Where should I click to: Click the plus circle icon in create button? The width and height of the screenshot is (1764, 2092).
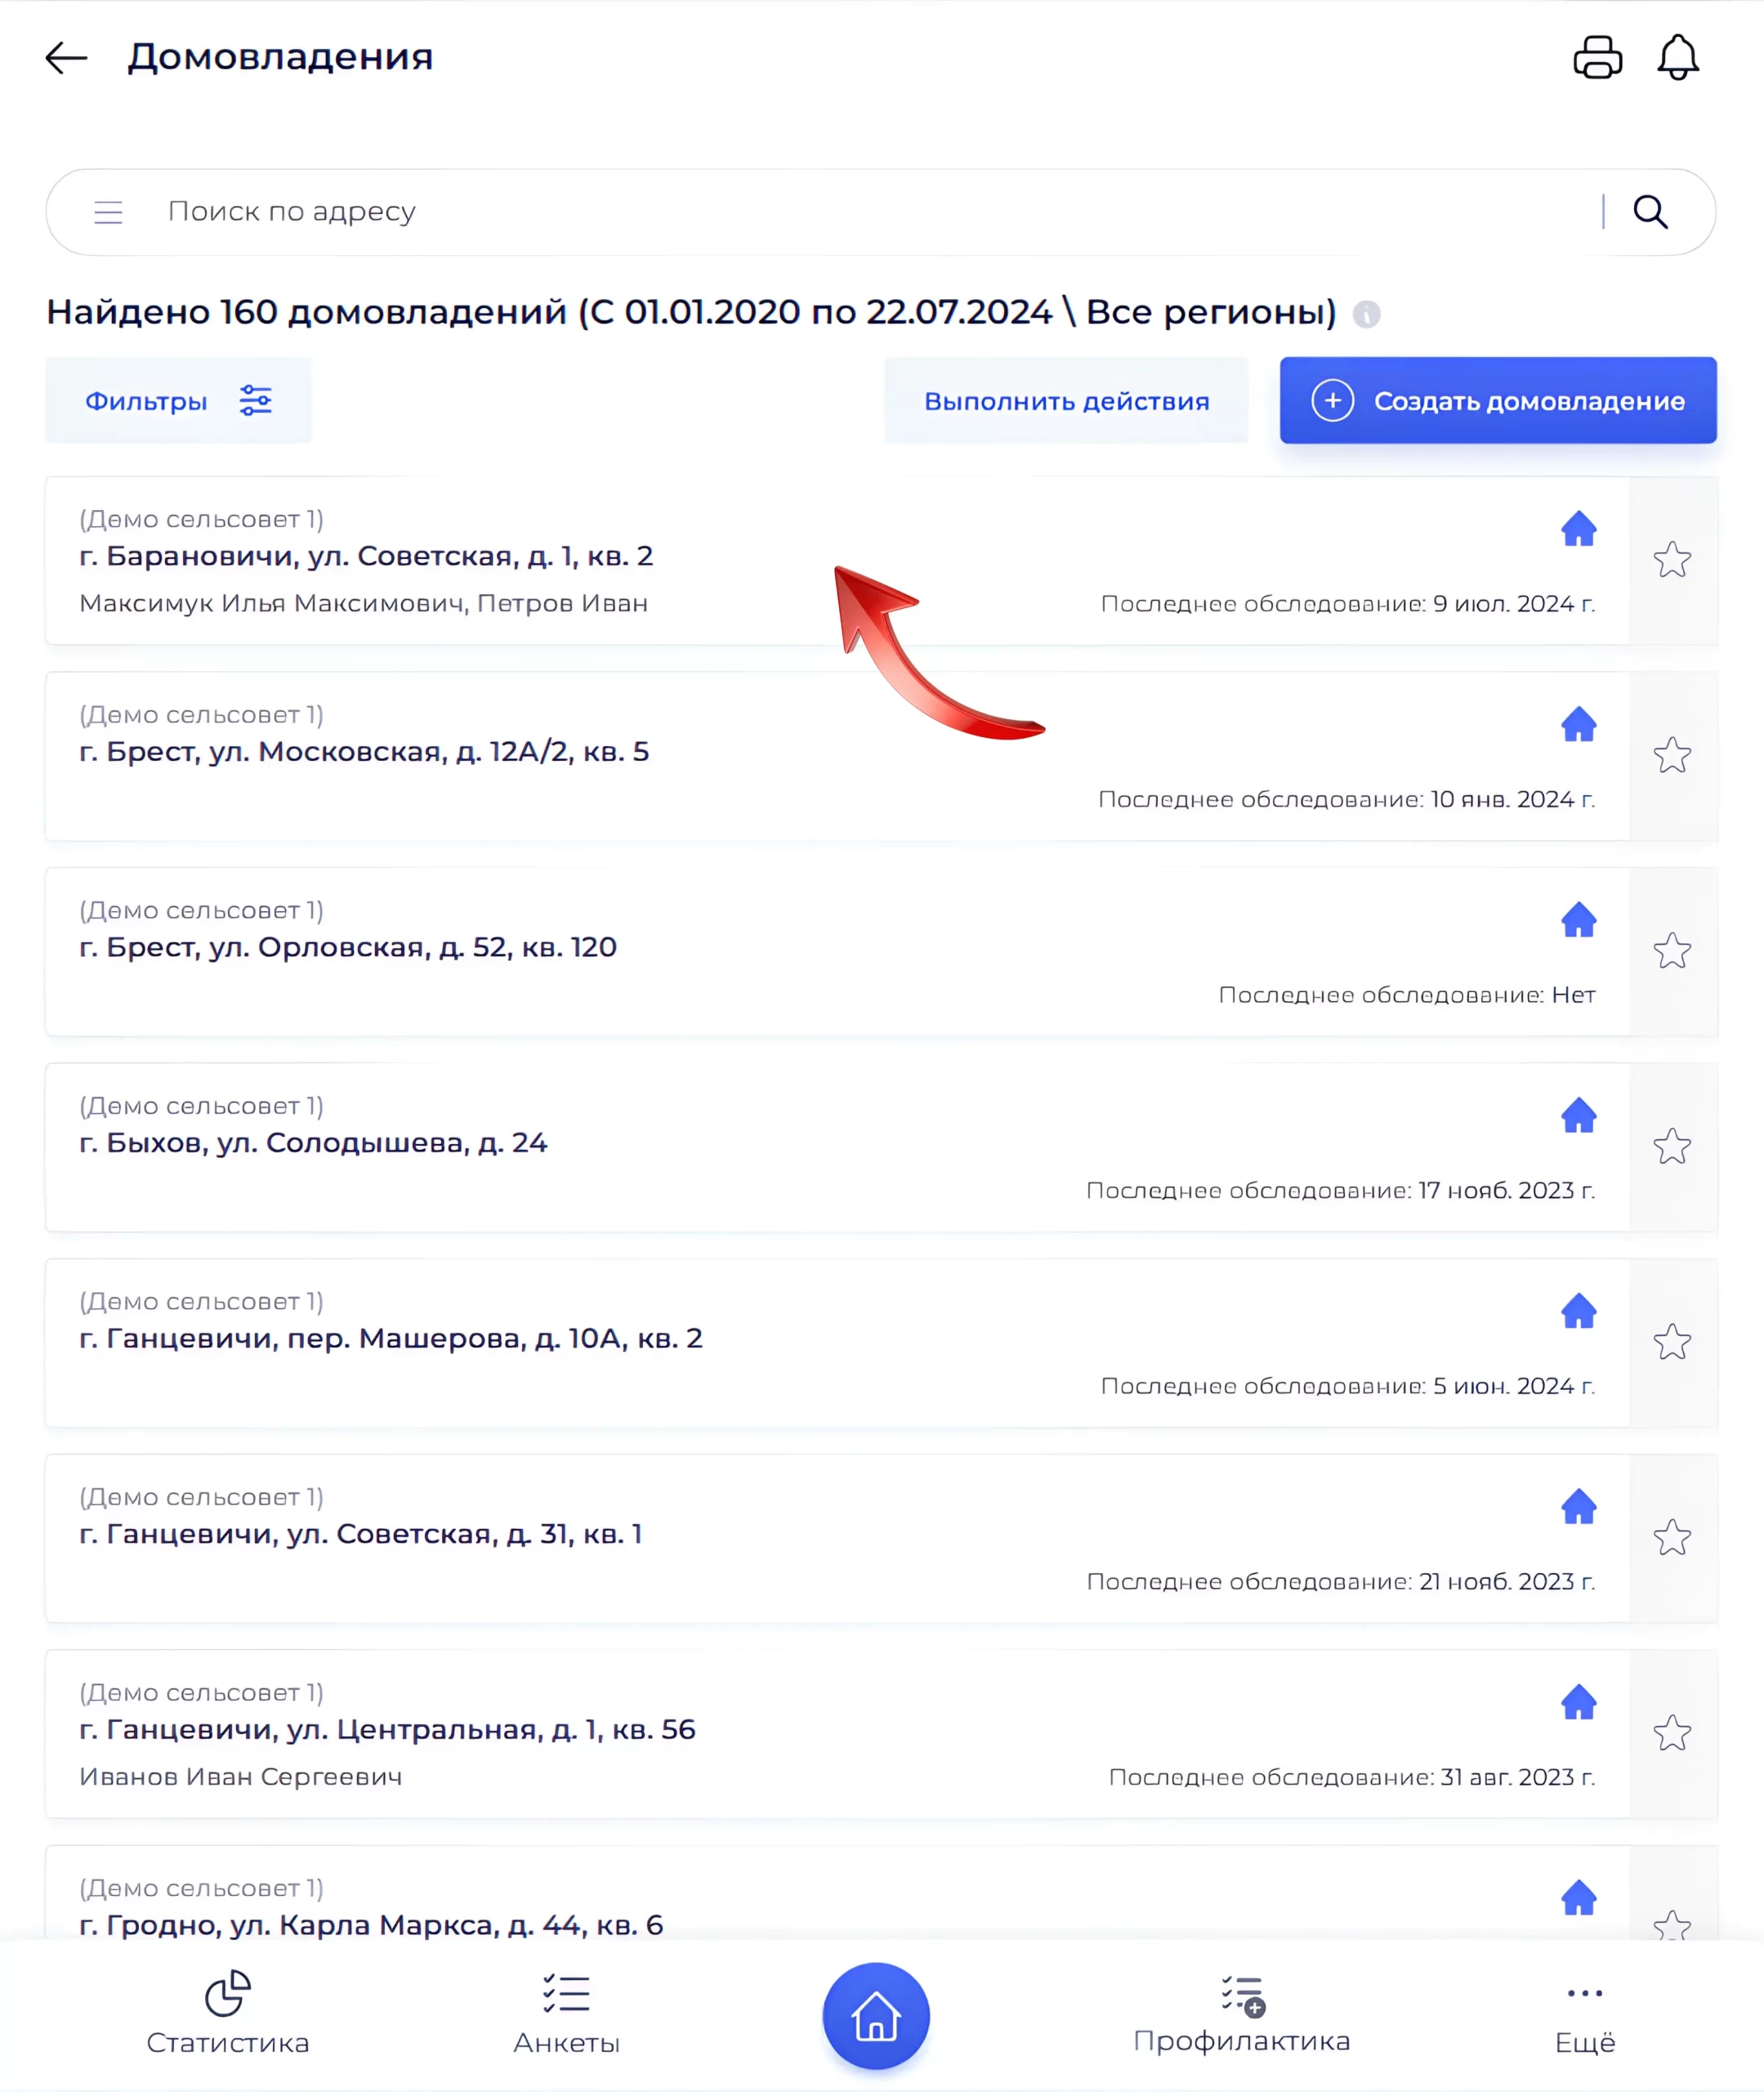point(1332,401)
